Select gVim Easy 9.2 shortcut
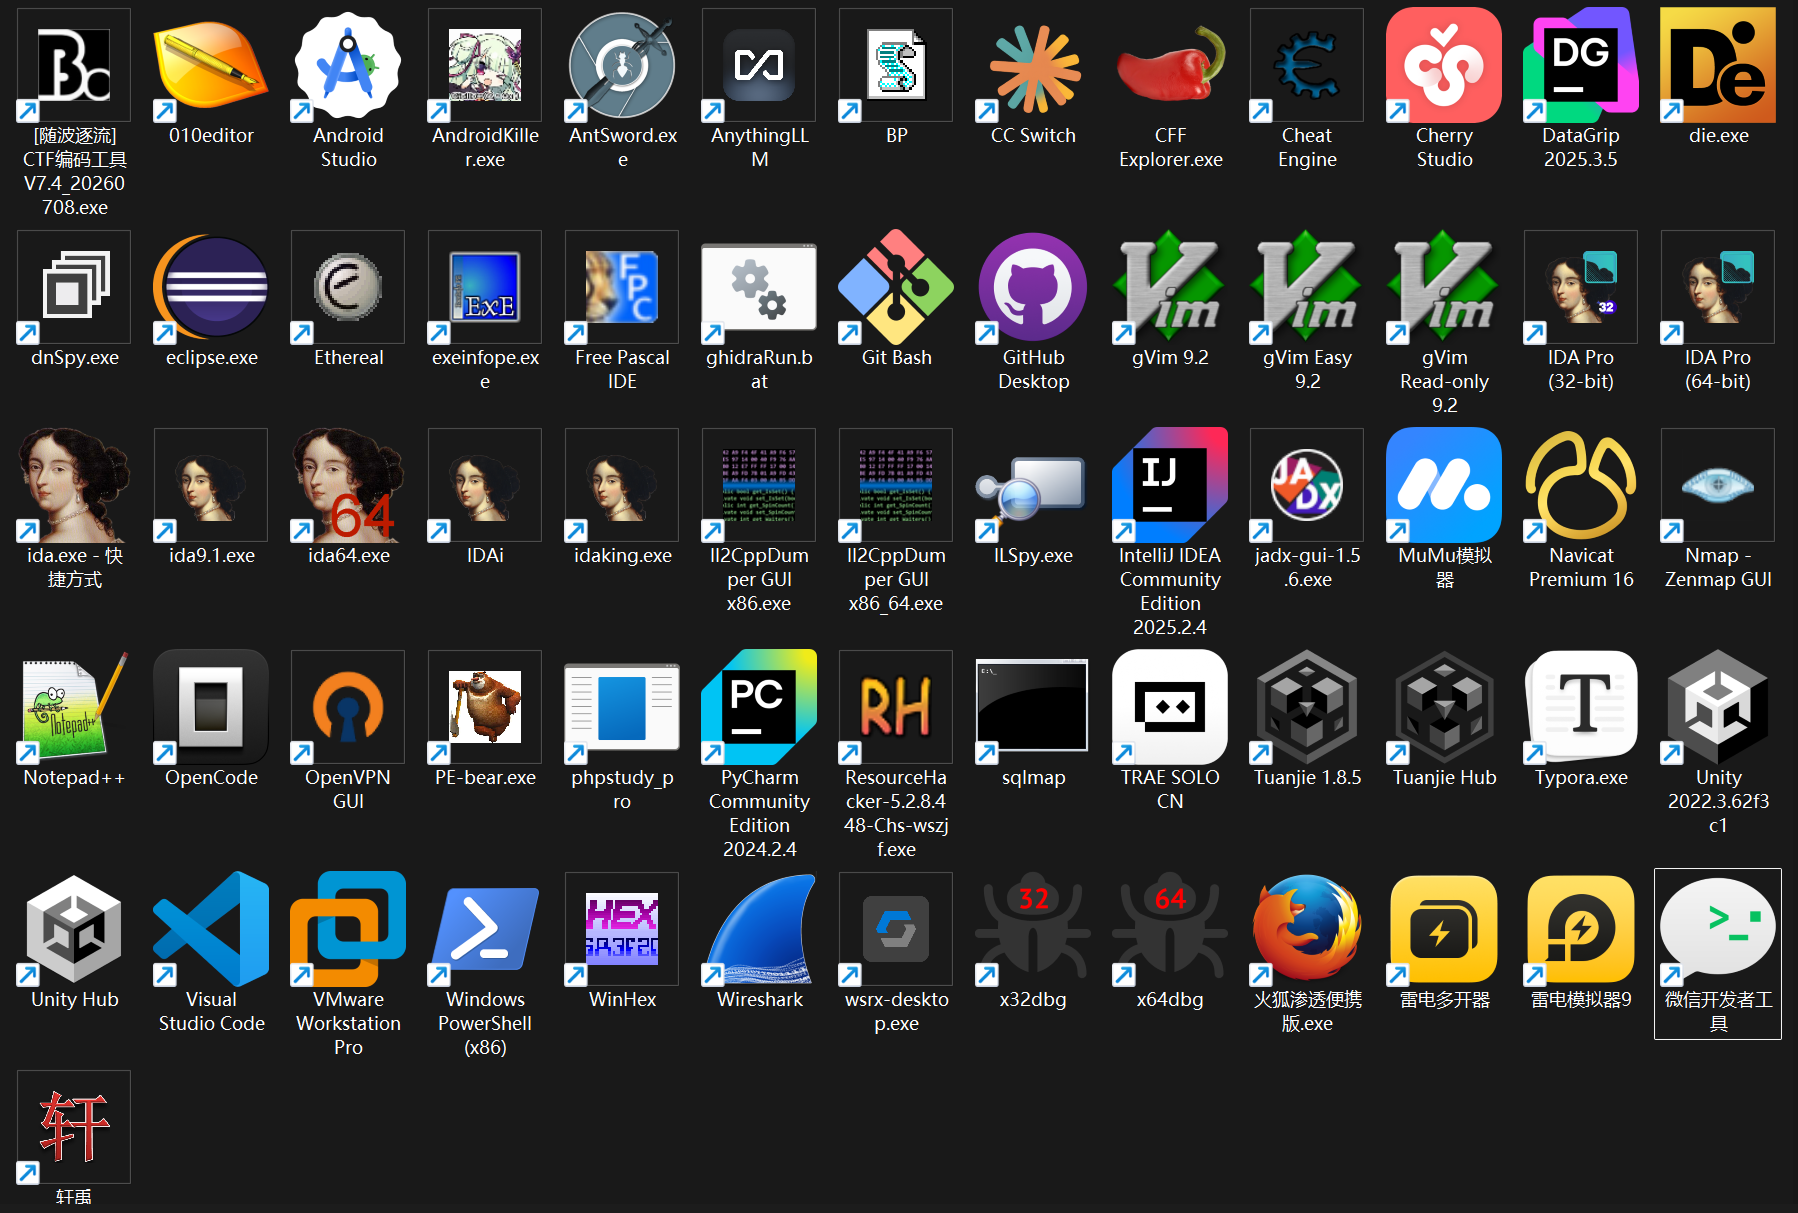 [x=1307, y=287]
